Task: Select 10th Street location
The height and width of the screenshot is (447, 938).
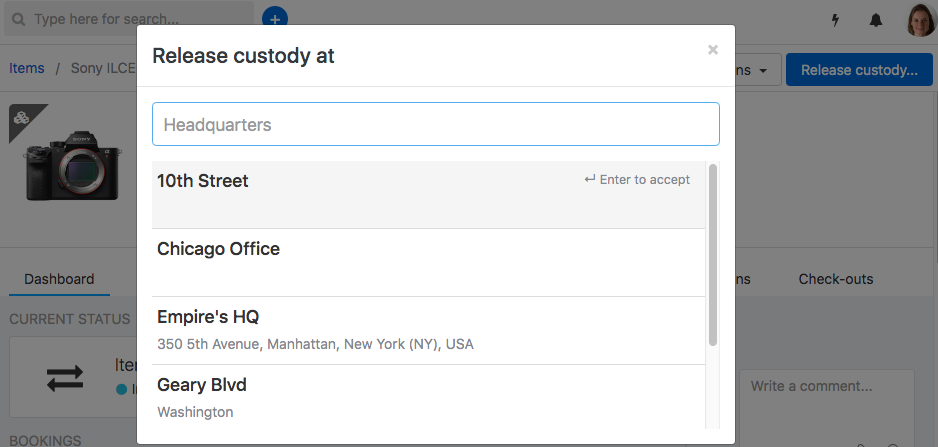Action: pos(428,194)
